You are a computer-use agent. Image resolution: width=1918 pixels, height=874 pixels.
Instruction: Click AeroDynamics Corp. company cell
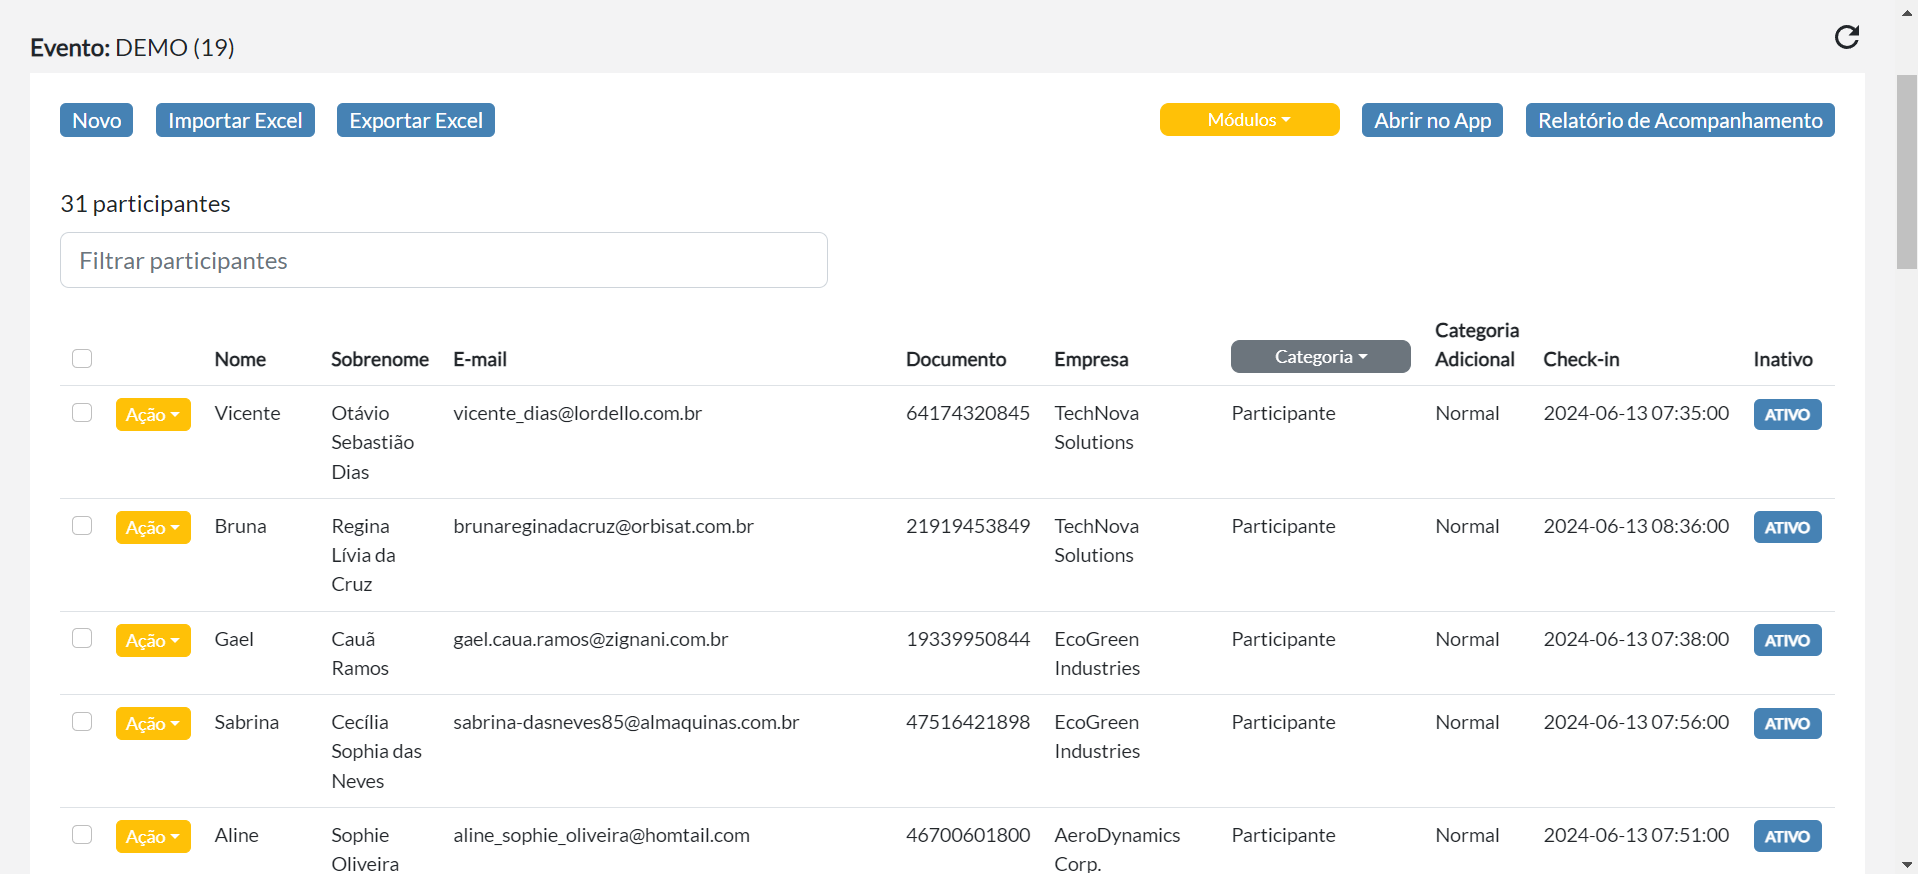point(1117,849)
